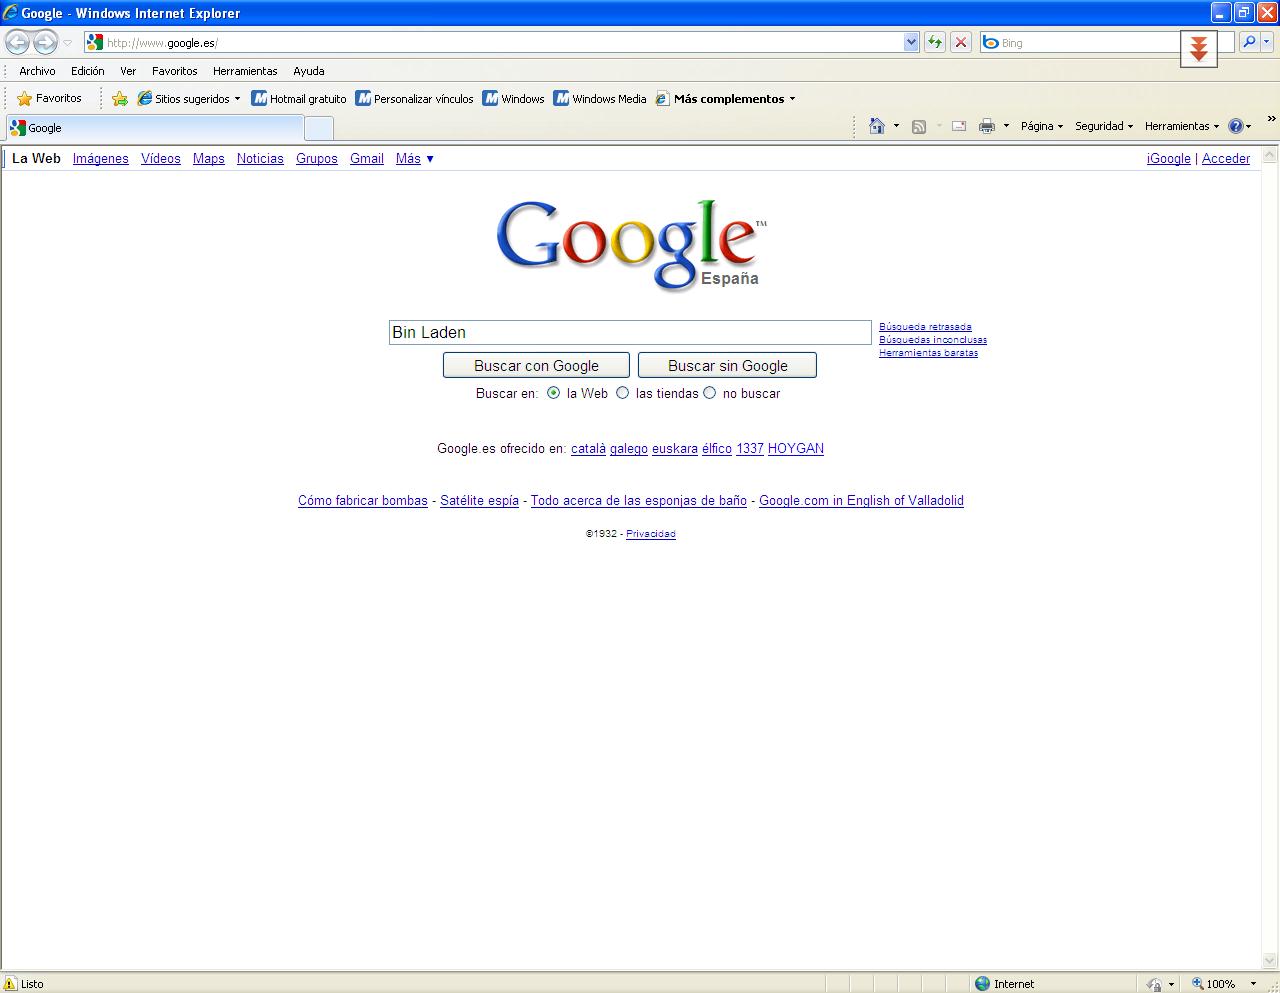Image resolution: width=1280 pixels, height=993 pixels.
Task: Open the Help question mark icon
Action: 1236,126
